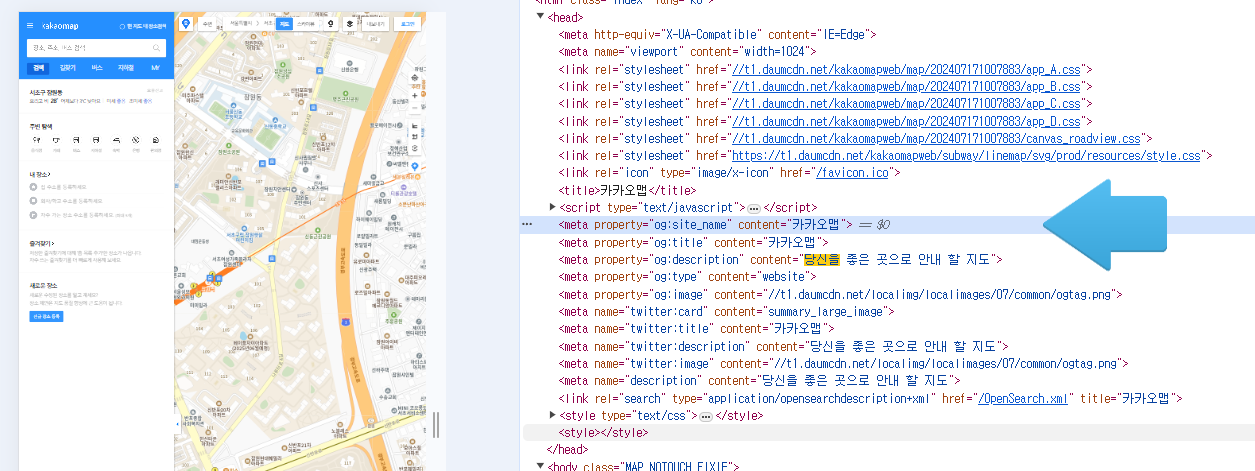The width and height of the screenshot is (1255, 471).
Task: Open the app_B.css stylesheet link
Action: (x=907, y=86)
